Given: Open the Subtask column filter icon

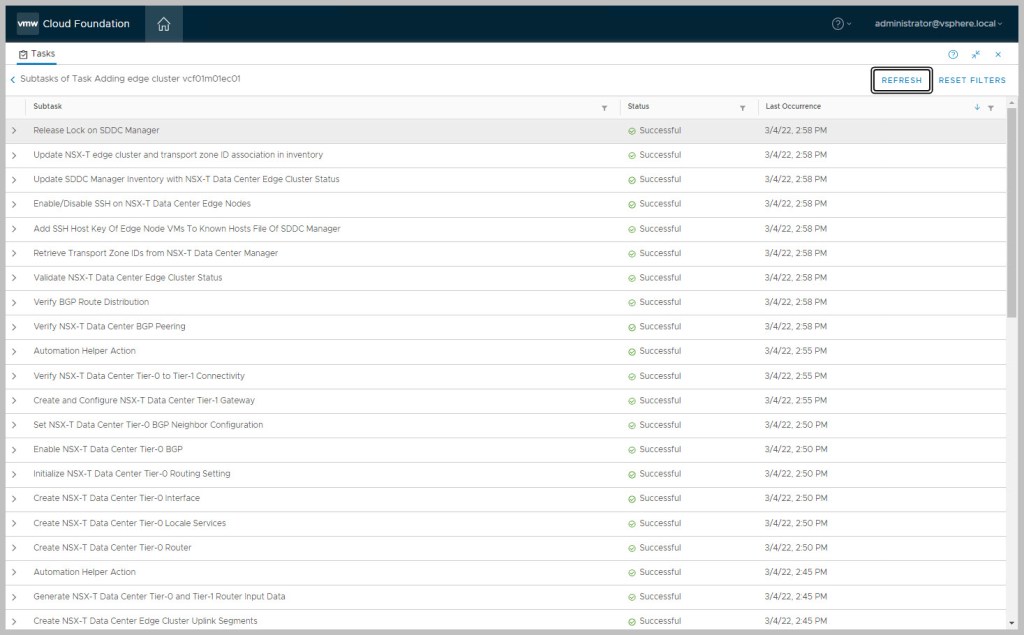Looking at the screenshot, I should tap(604, 107).
